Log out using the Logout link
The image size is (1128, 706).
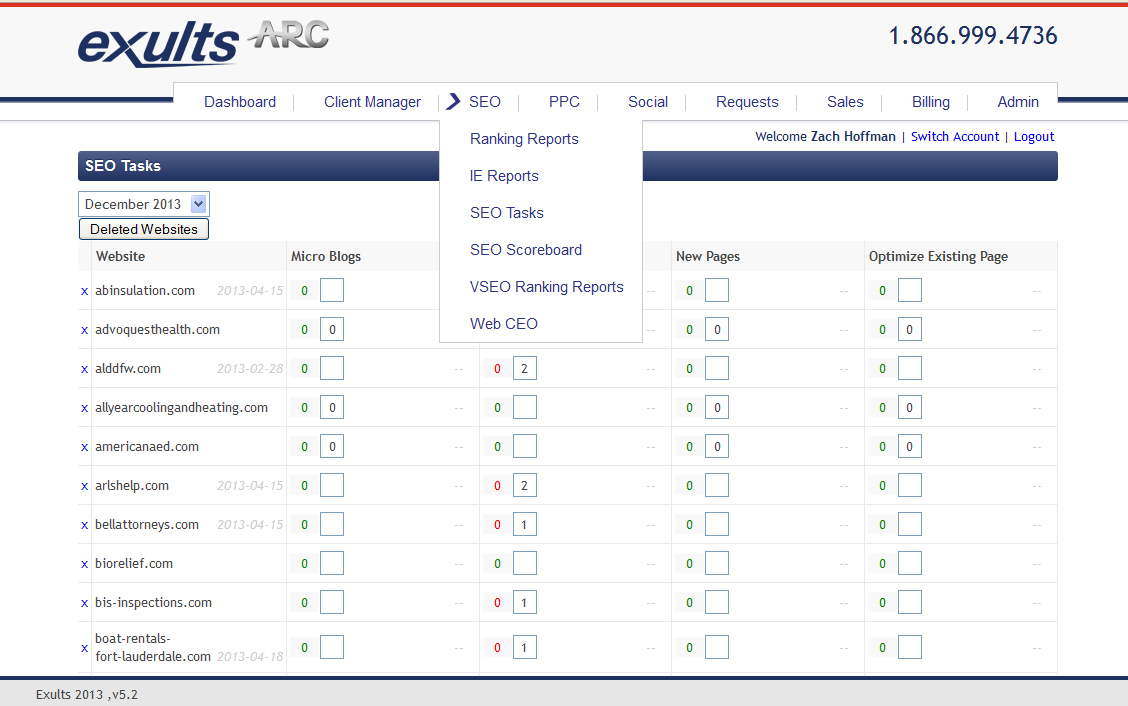pos(1033,137)
